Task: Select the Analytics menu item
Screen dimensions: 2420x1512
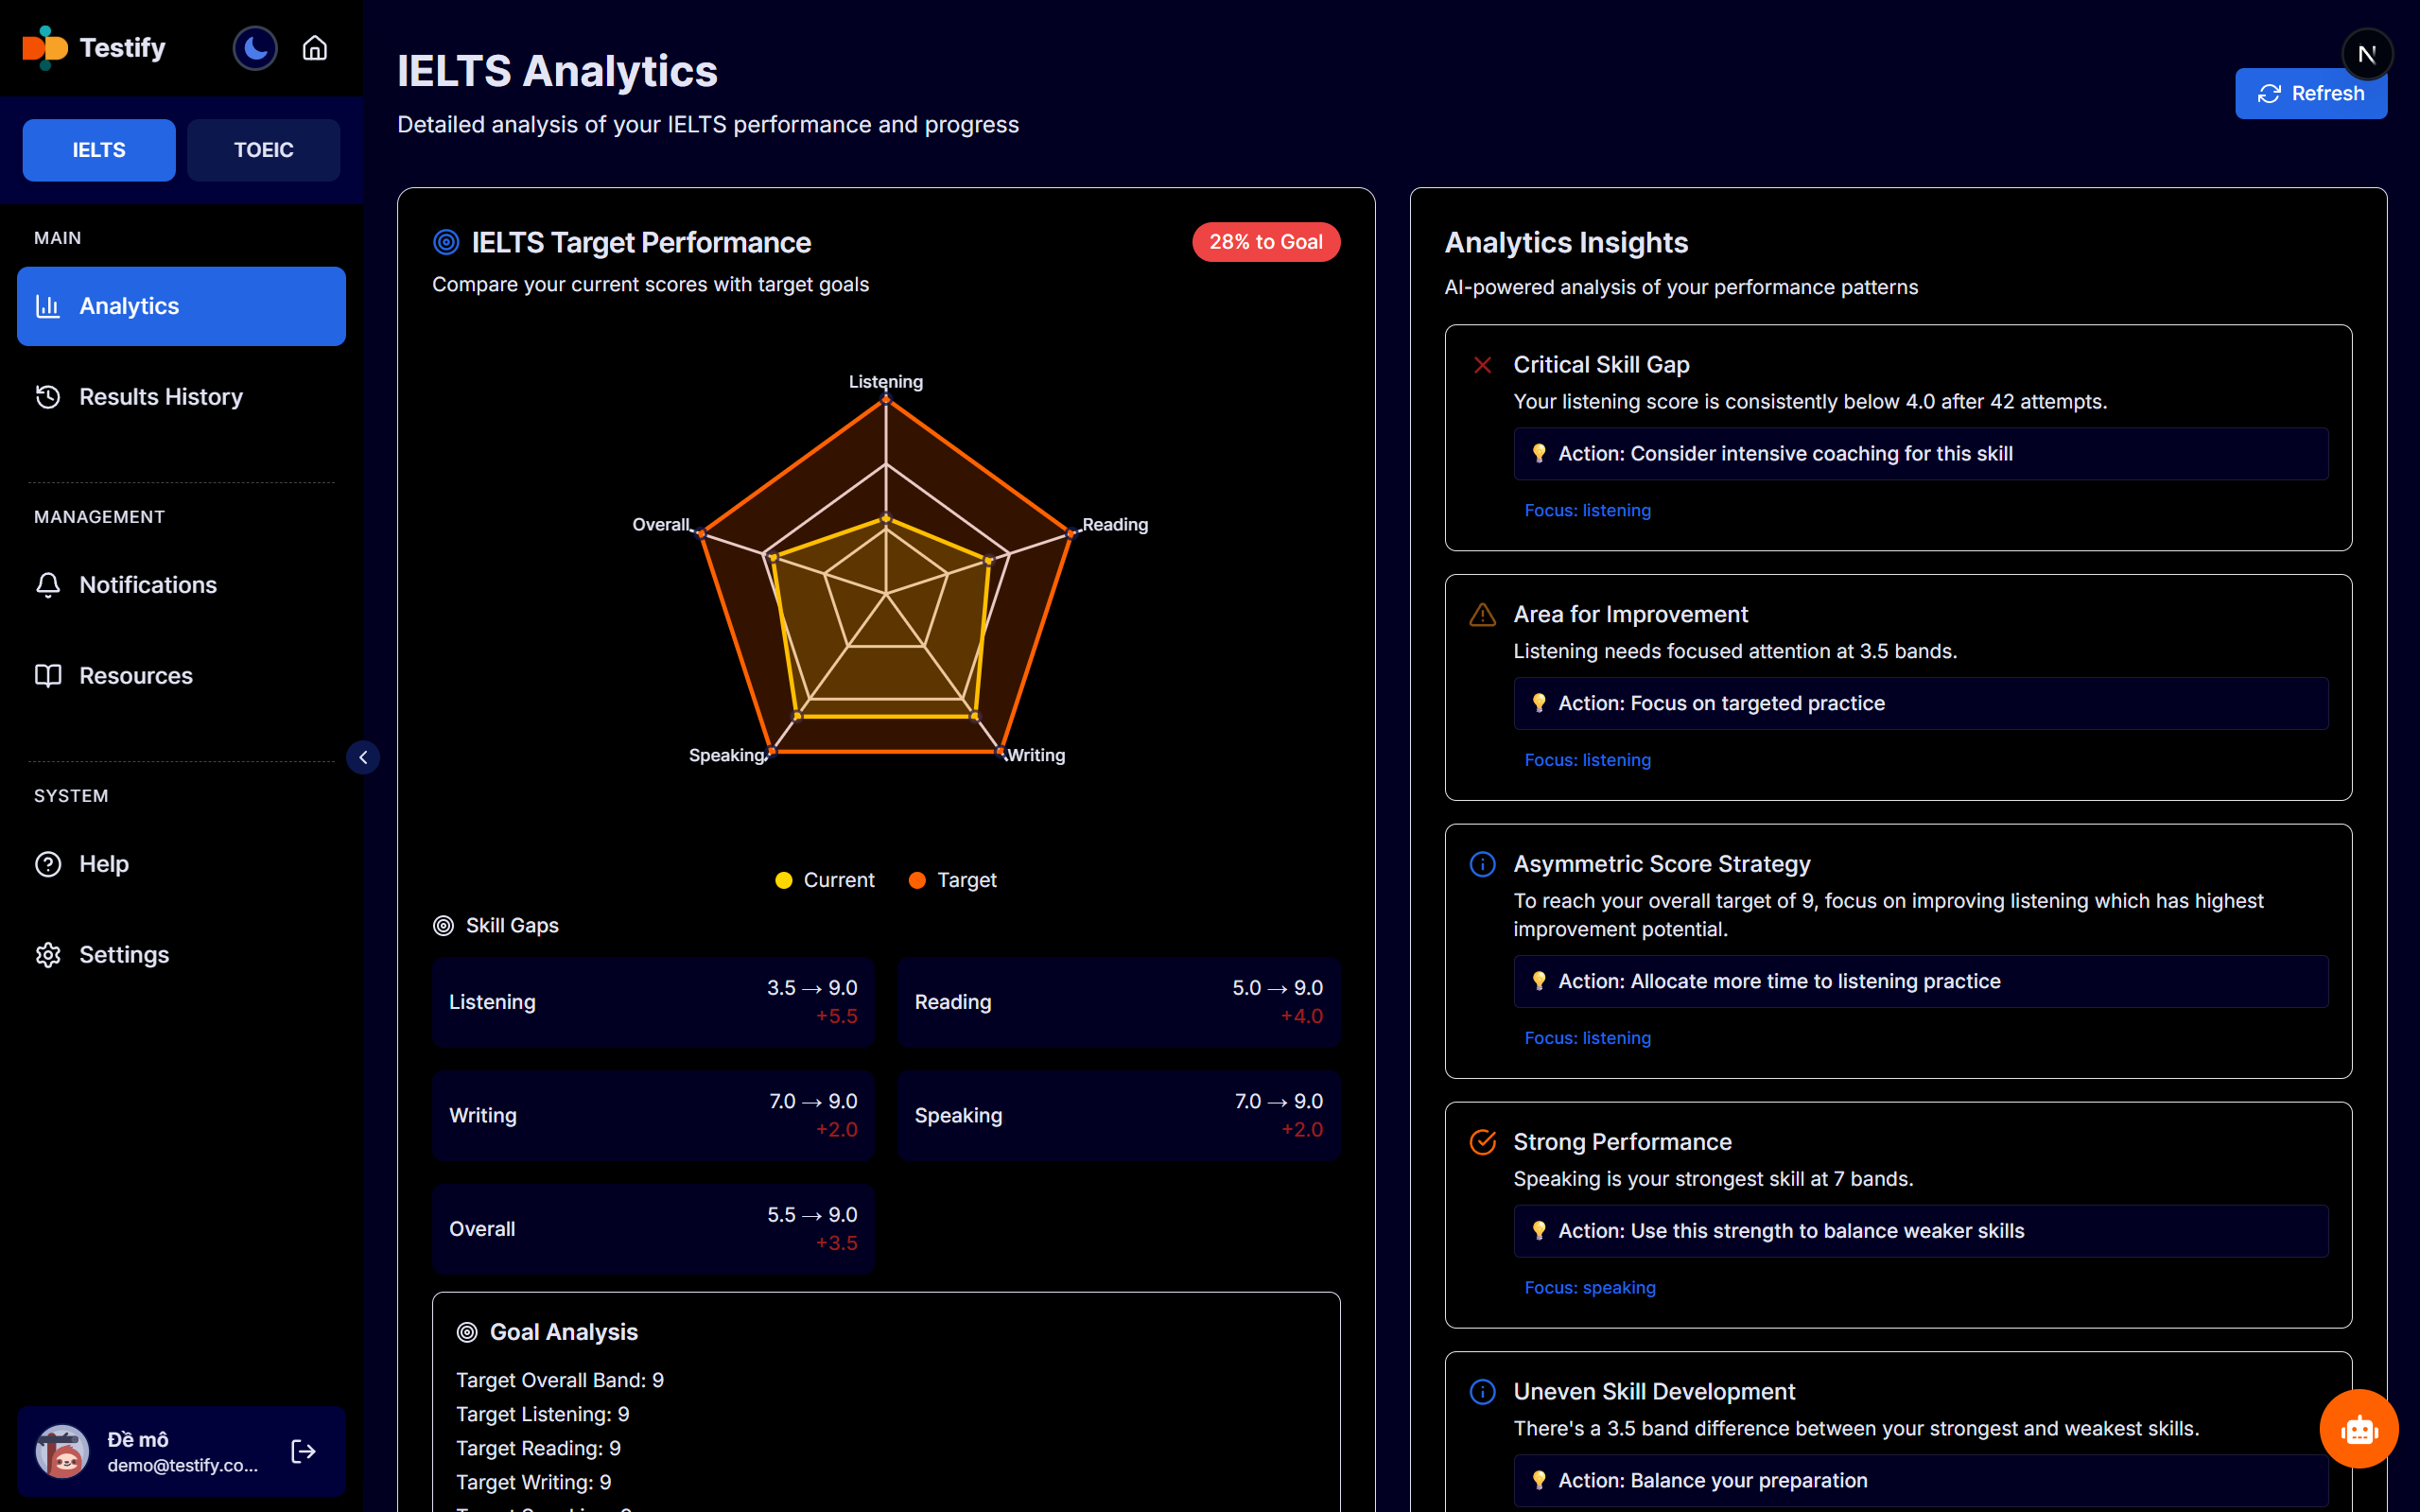Action: tap(181, 306)
